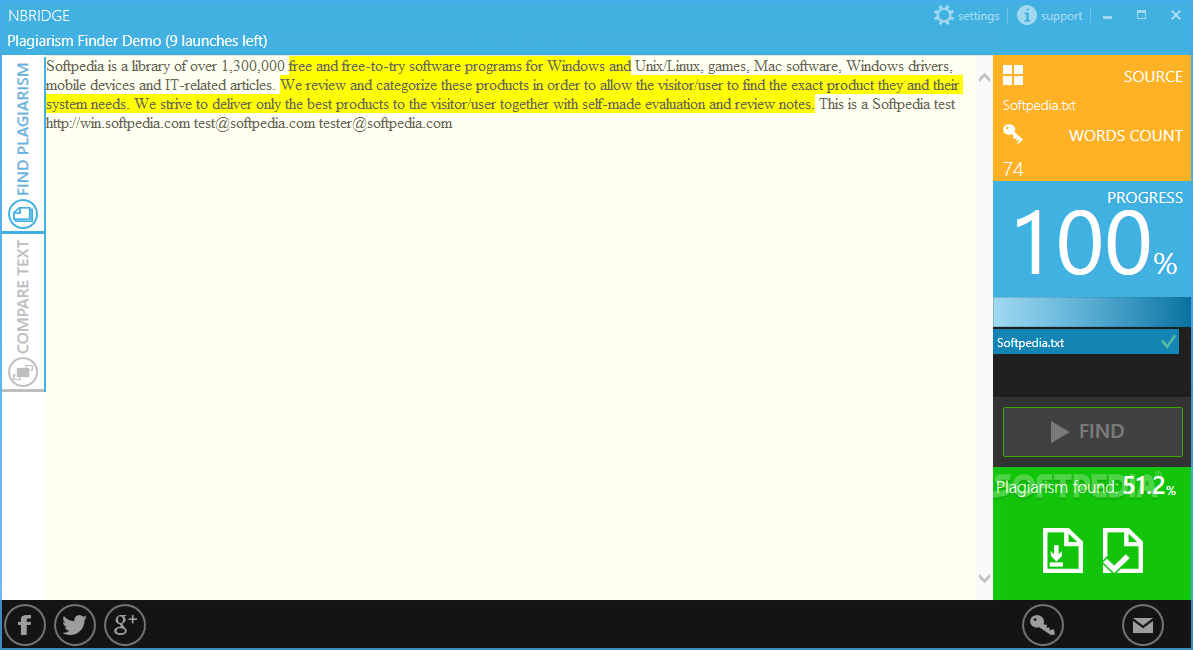Open the license key icon in bottom bar

click(x=1042, y=625)
